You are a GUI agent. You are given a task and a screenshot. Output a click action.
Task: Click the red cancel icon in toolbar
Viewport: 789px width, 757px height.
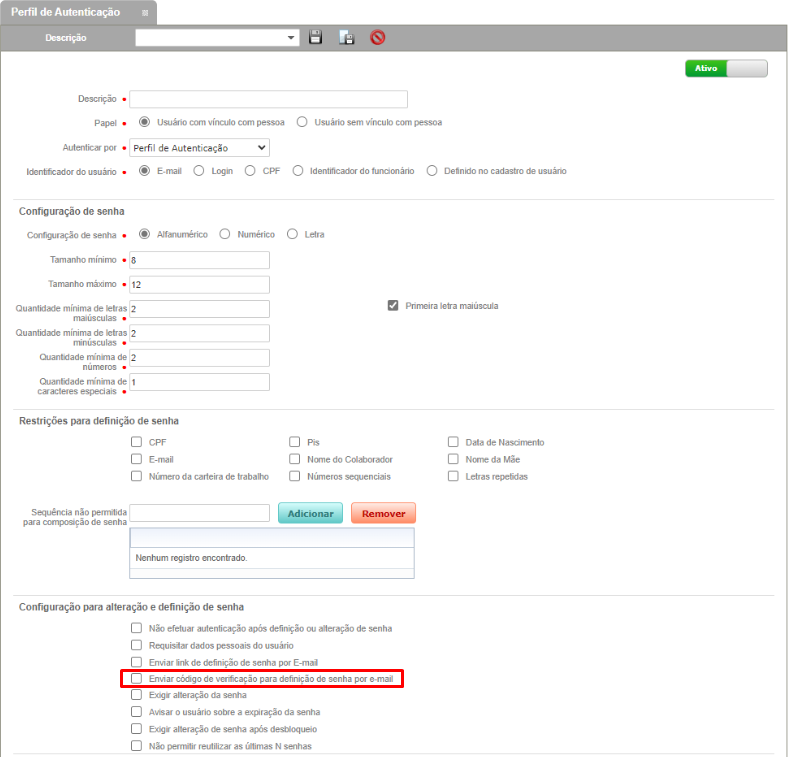click(377, 38)
